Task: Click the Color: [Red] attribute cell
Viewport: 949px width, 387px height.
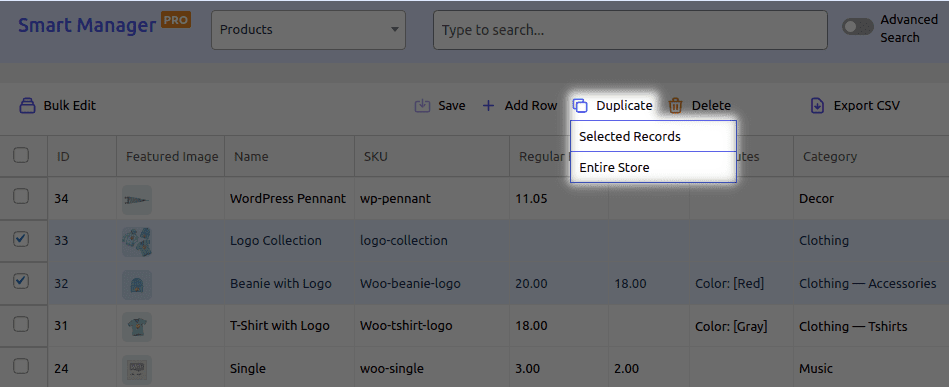Action: coord(741,283)
